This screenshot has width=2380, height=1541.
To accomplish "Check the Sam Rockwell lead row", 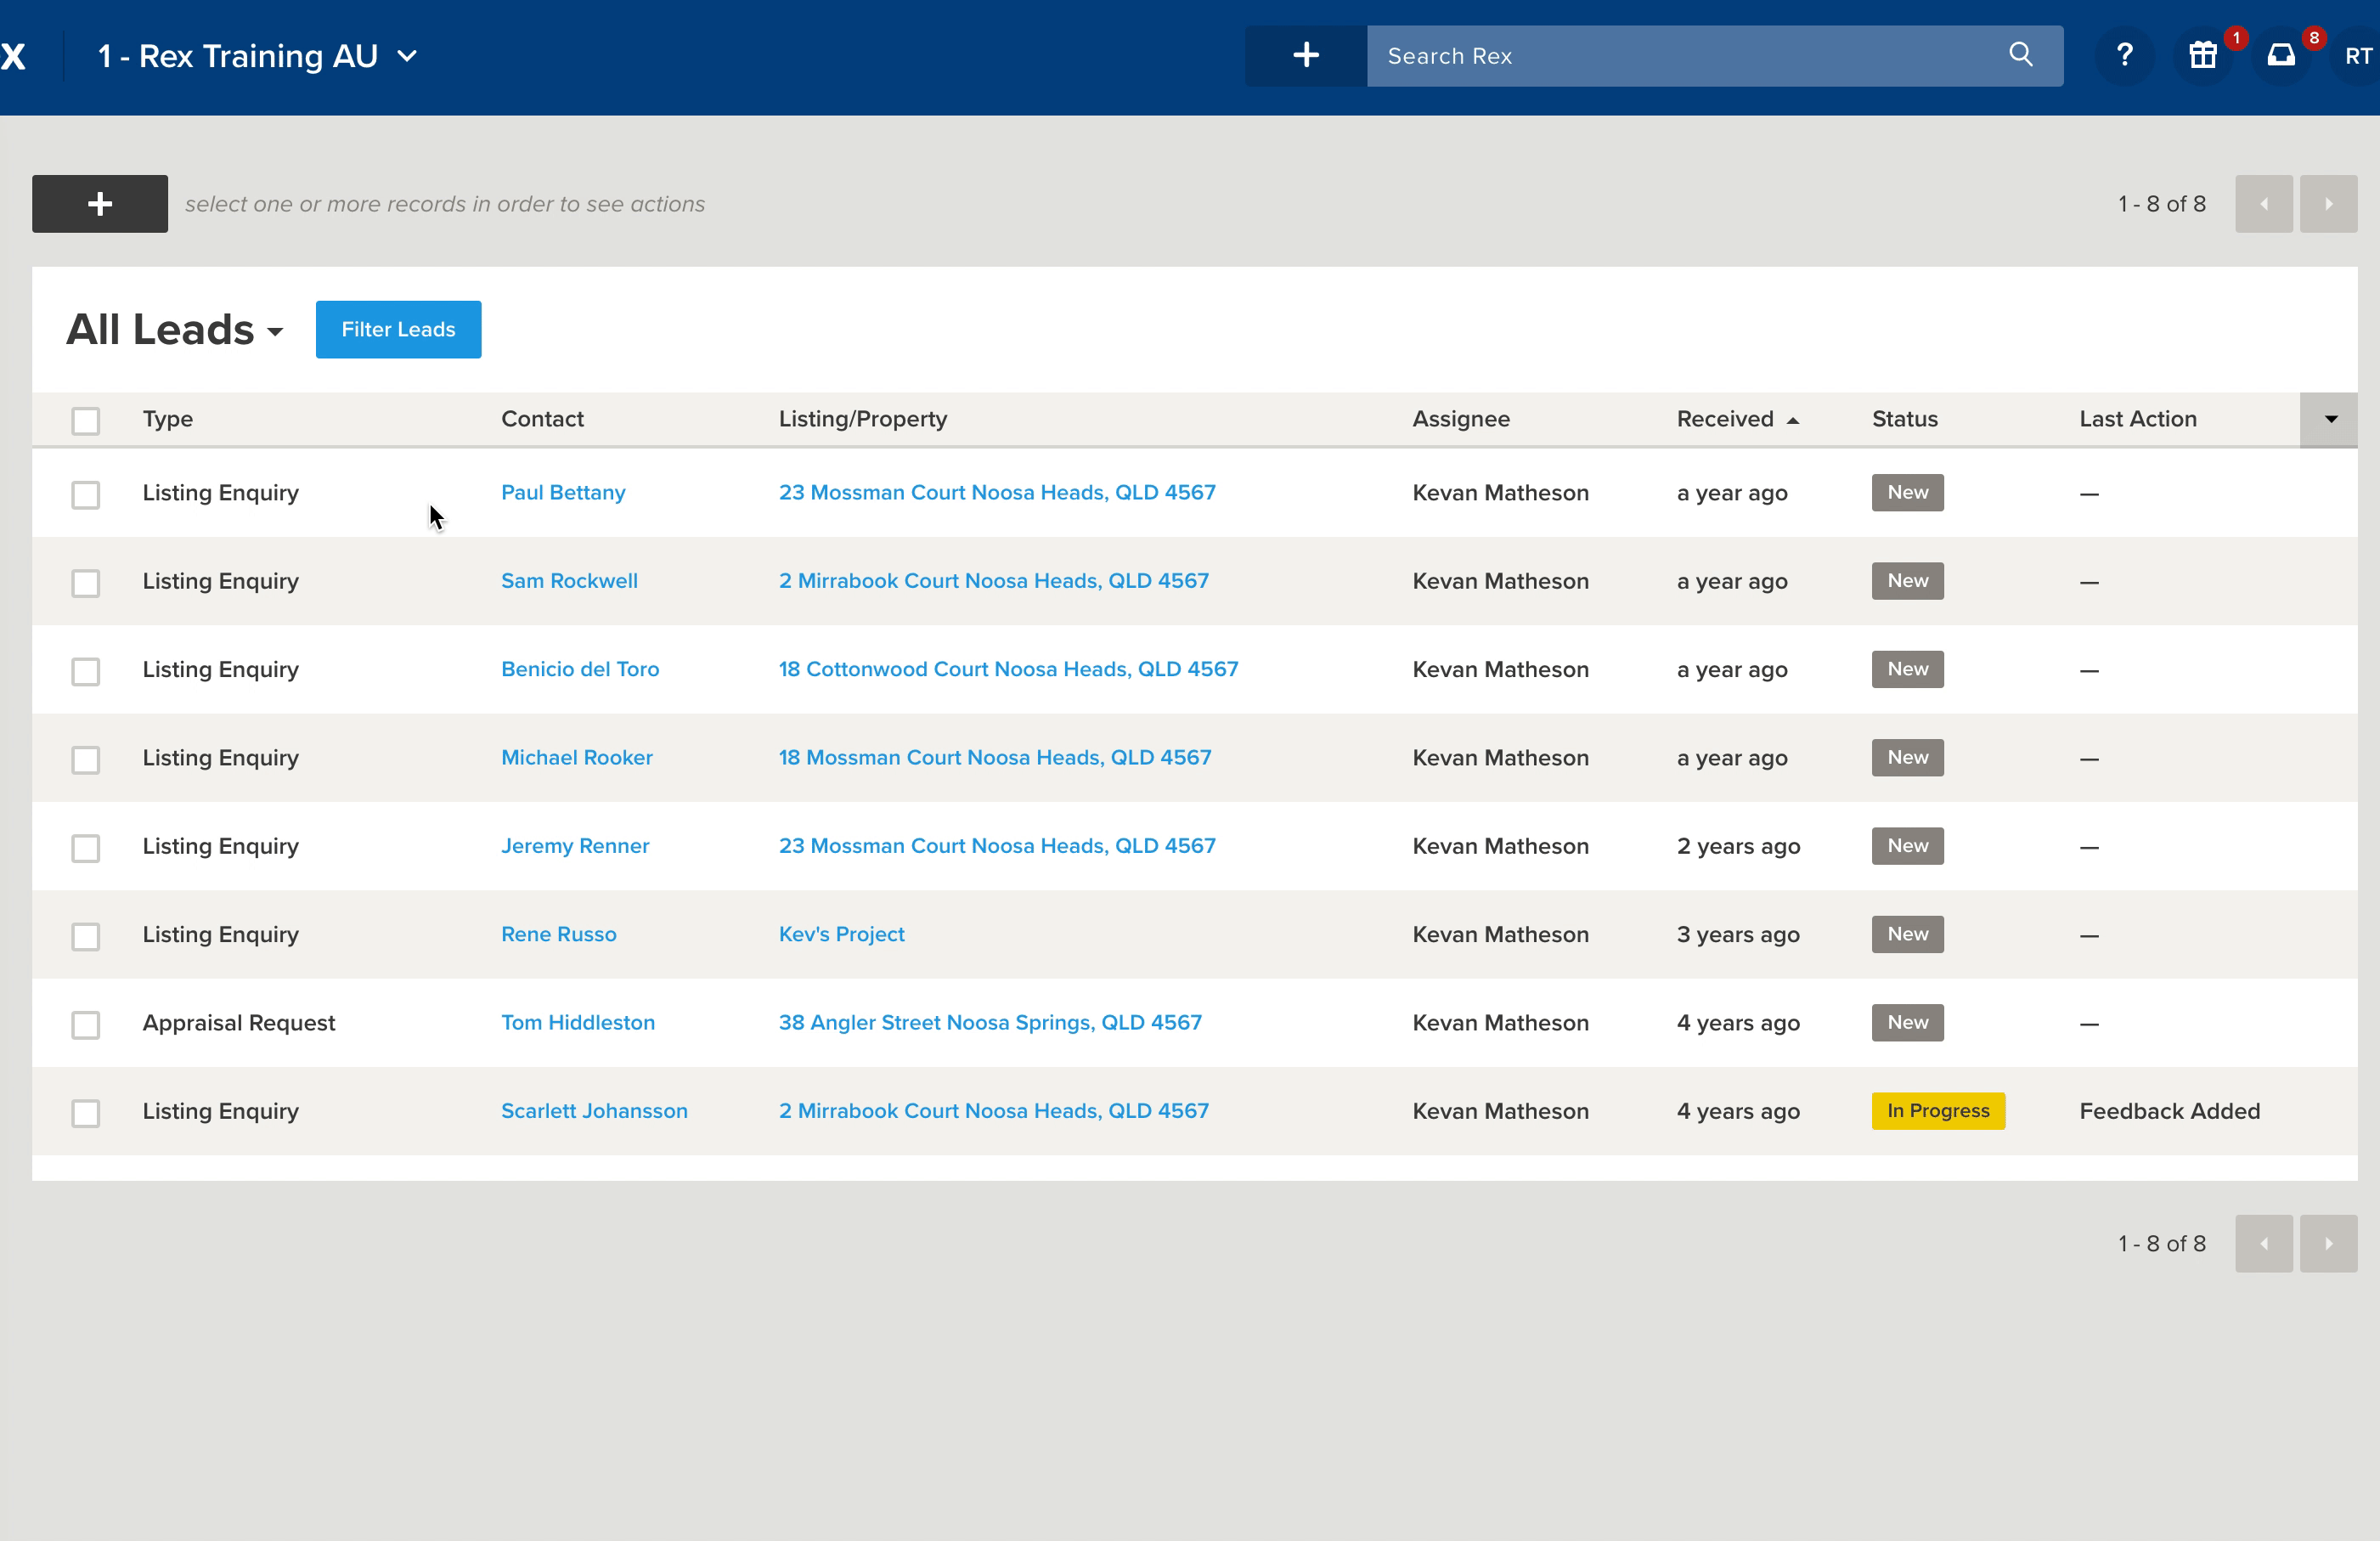I will point(86,583).
